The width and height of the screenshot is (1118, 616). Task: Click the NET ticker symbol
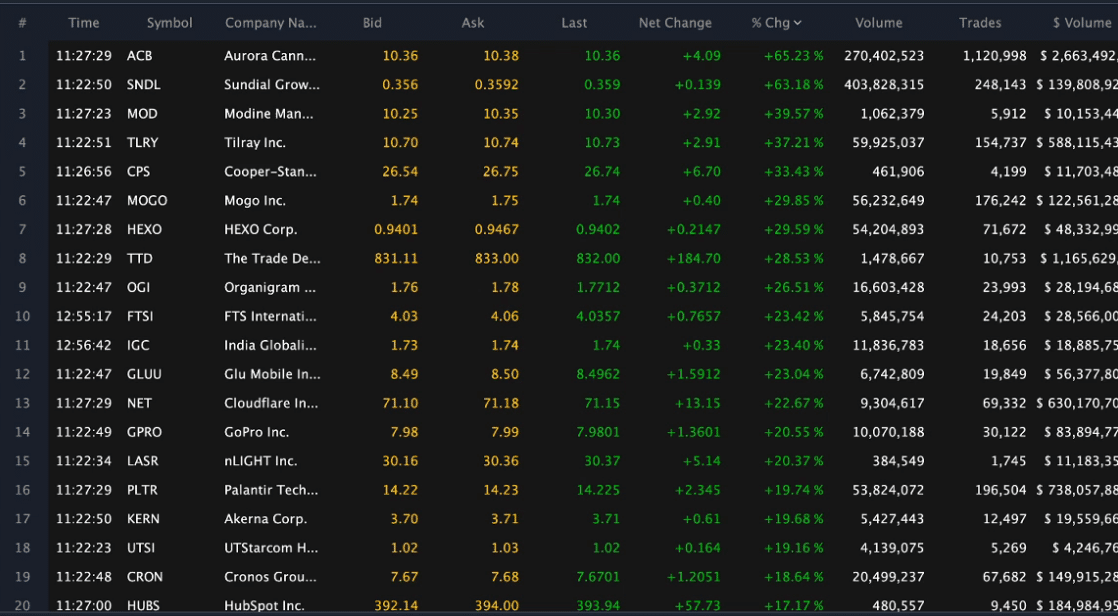coord(139,404)
